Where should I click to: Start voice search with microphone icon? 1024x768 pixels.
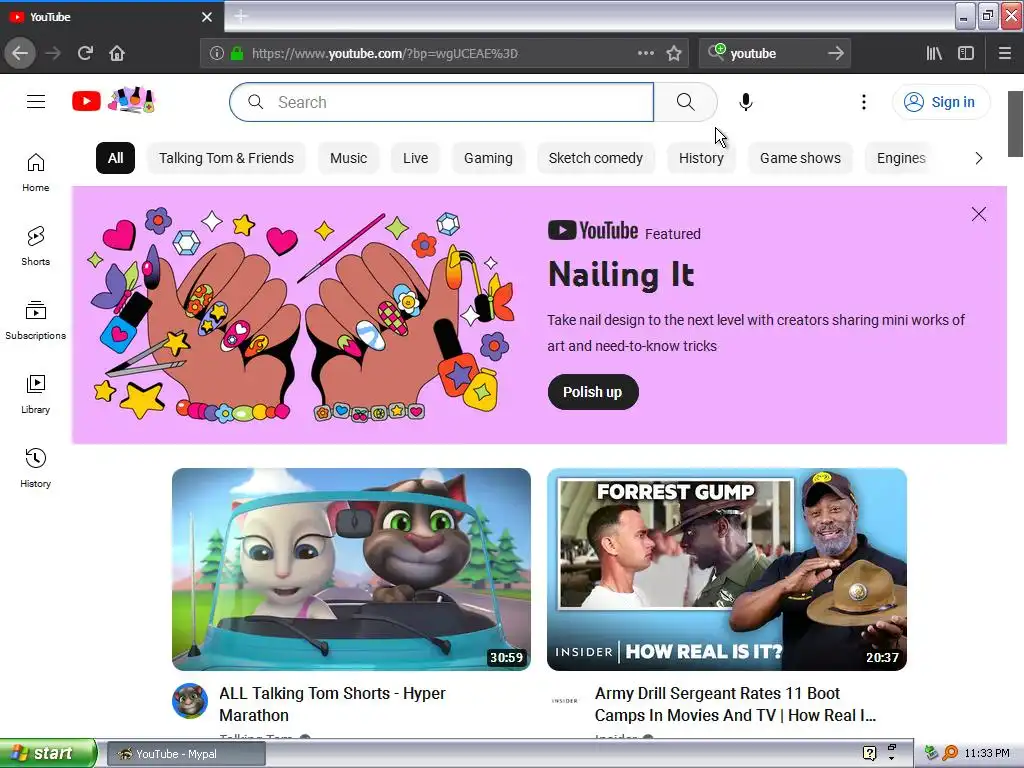pyautogui.click(x=746, y=102)
